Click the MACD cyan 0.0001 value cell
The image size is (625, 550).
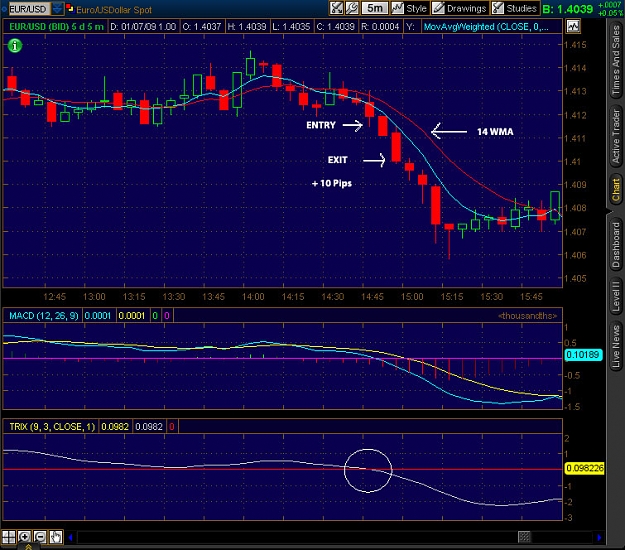pyautogui.click(x=98, y=316)
